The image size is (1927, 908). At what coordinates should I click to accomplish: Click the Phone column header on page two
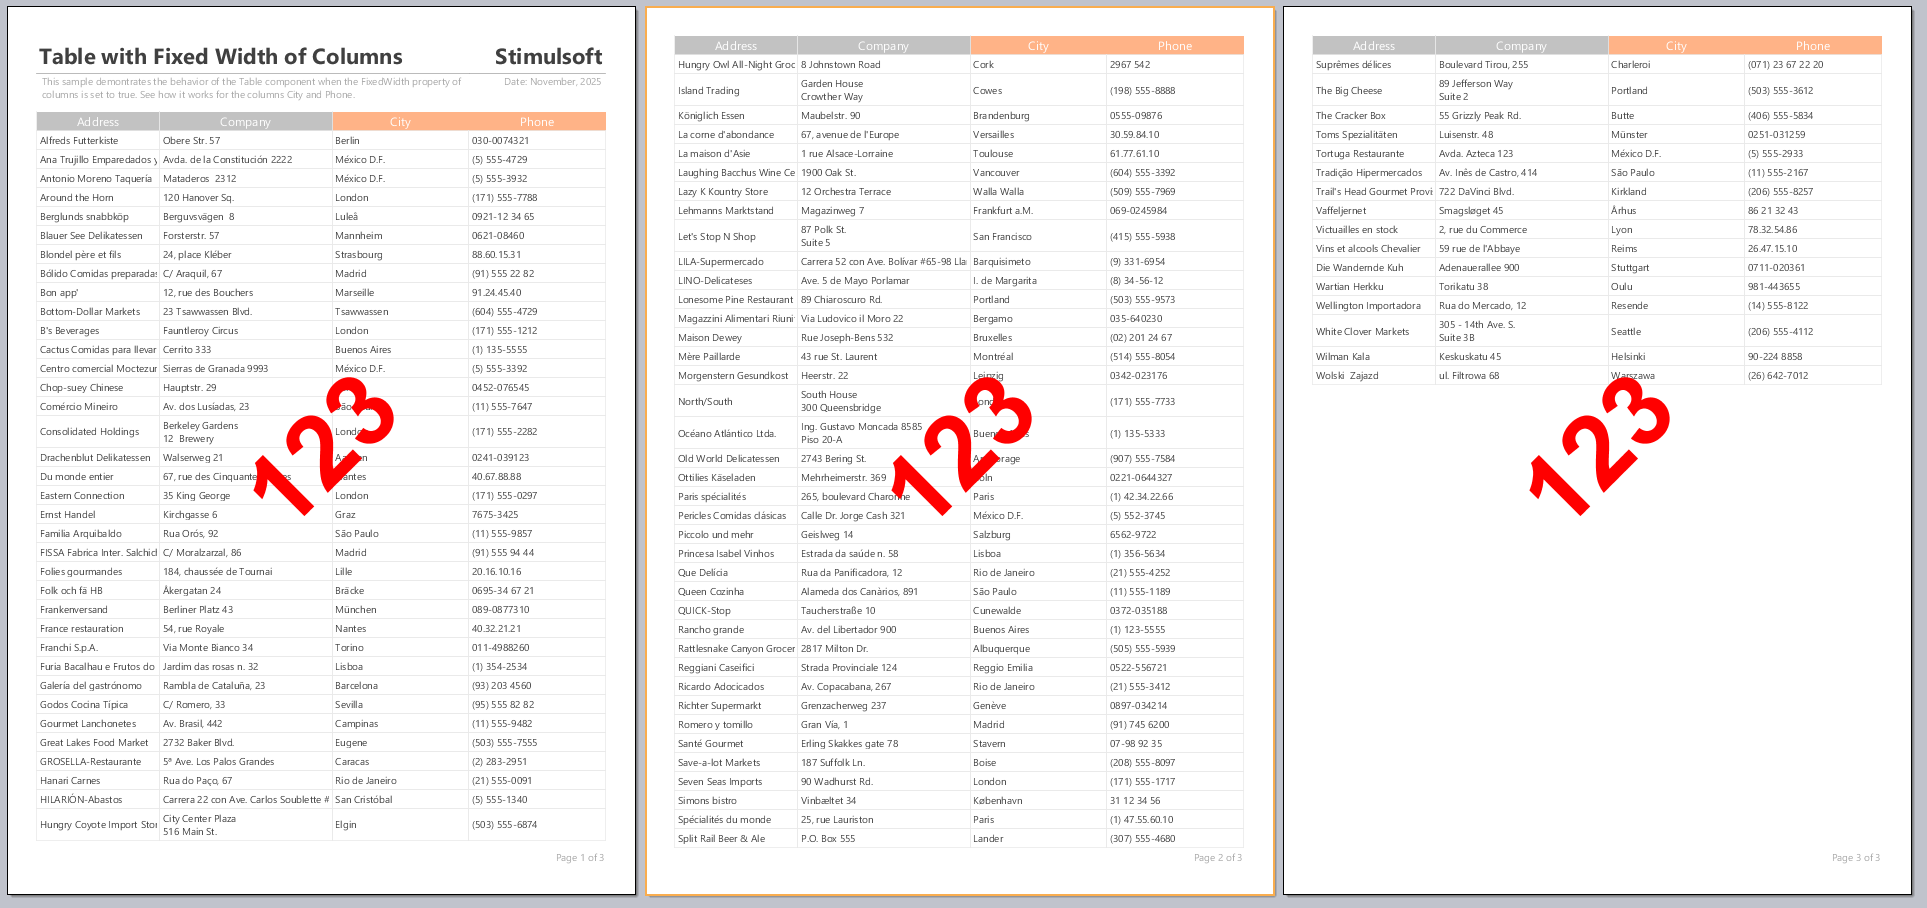[x=1174, y=46]
